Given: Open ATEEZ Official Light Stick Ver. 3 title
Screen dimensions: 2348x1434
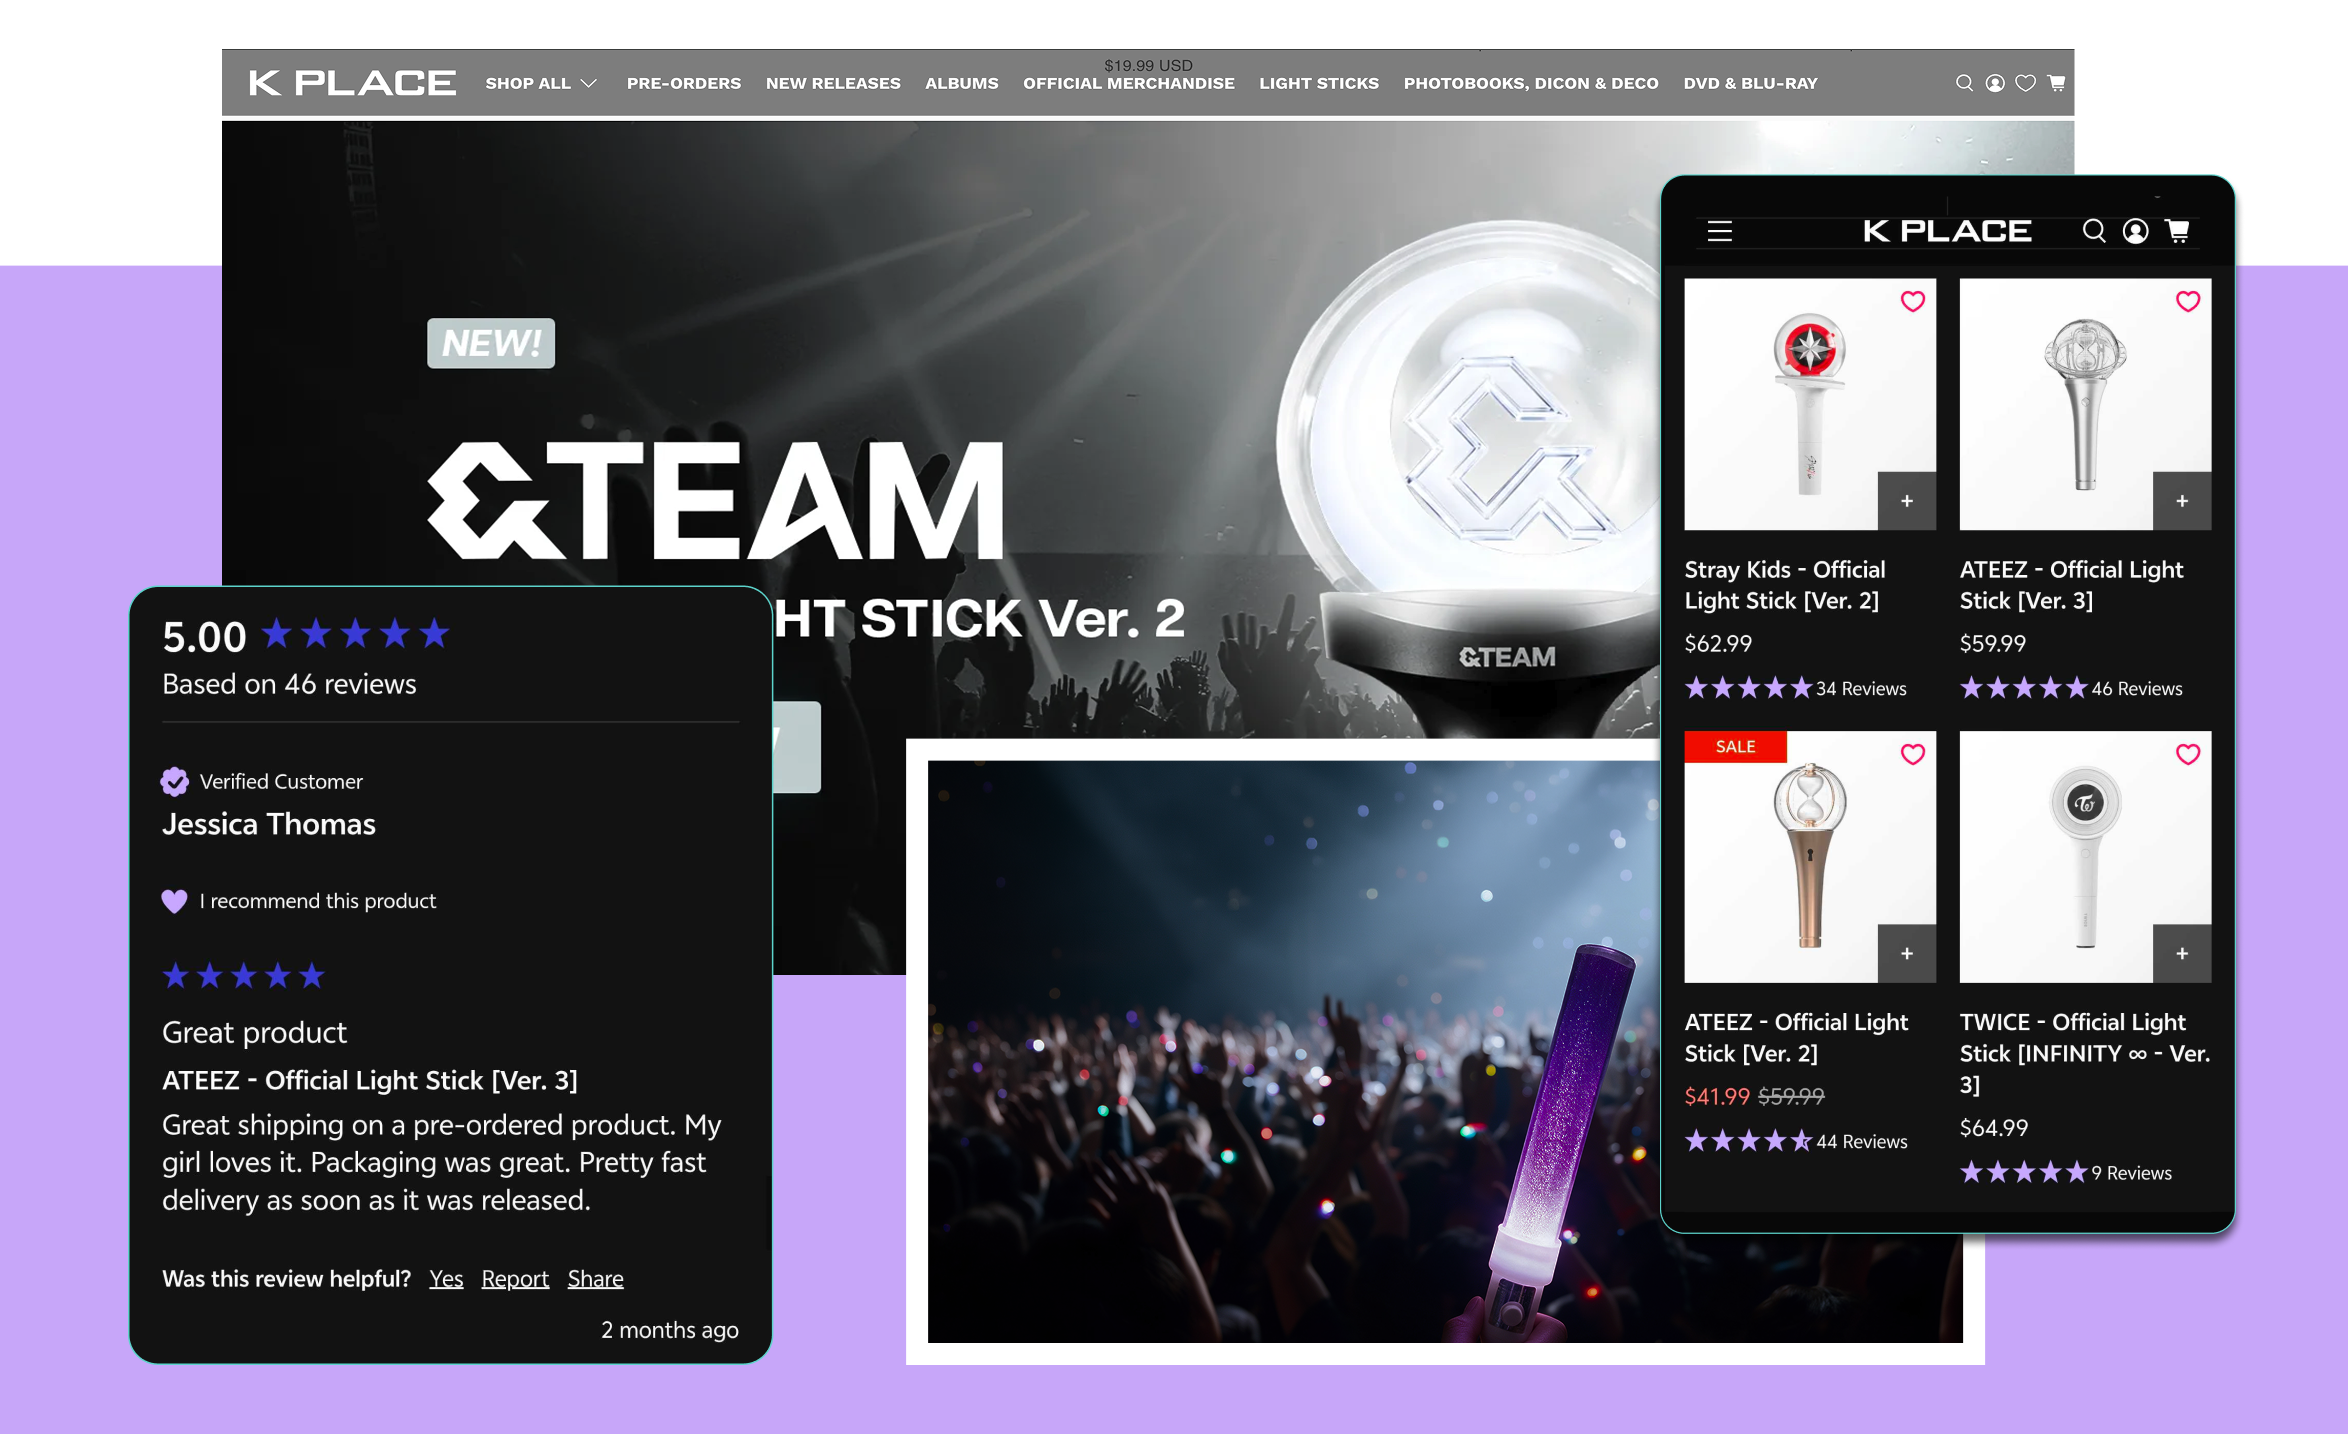Looking at the screenshot, I should [2071, 585].
